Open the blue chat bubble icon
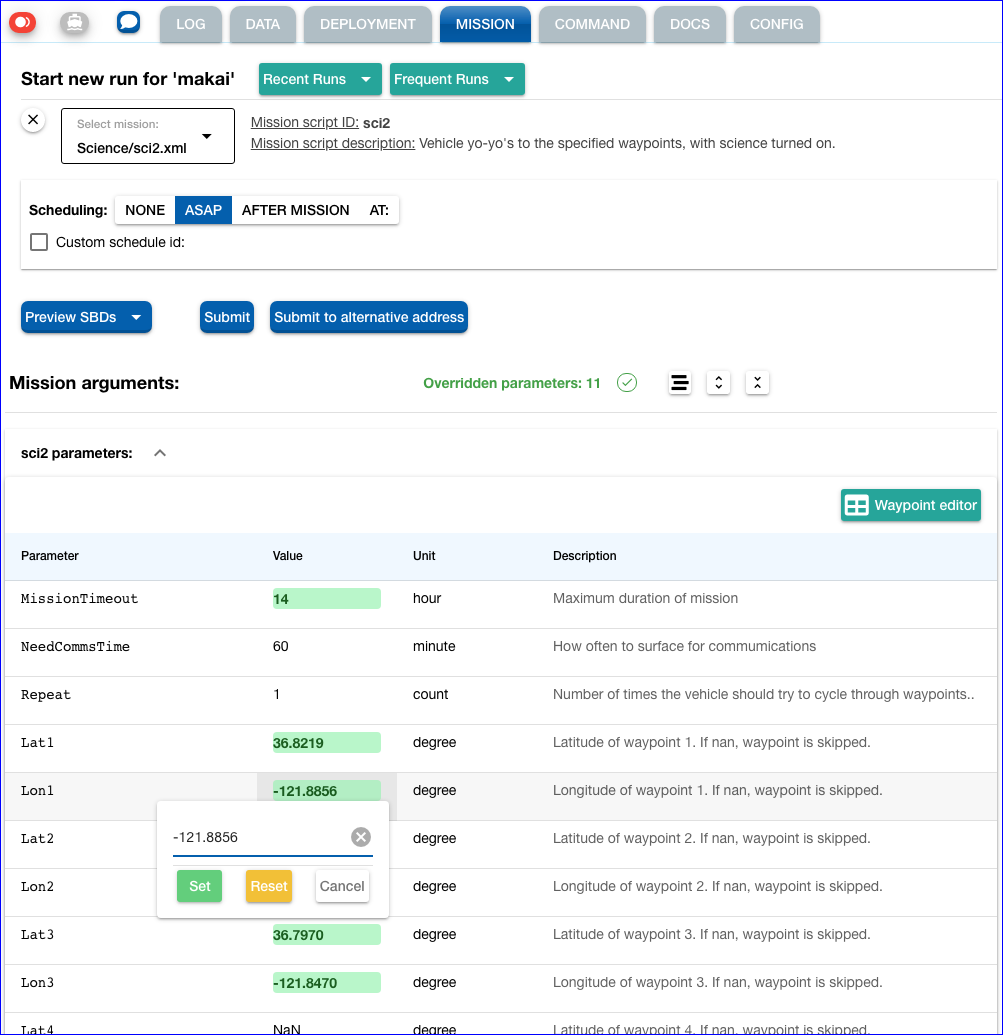Screen dimensions: 1003x1035 tap(128, 22)
